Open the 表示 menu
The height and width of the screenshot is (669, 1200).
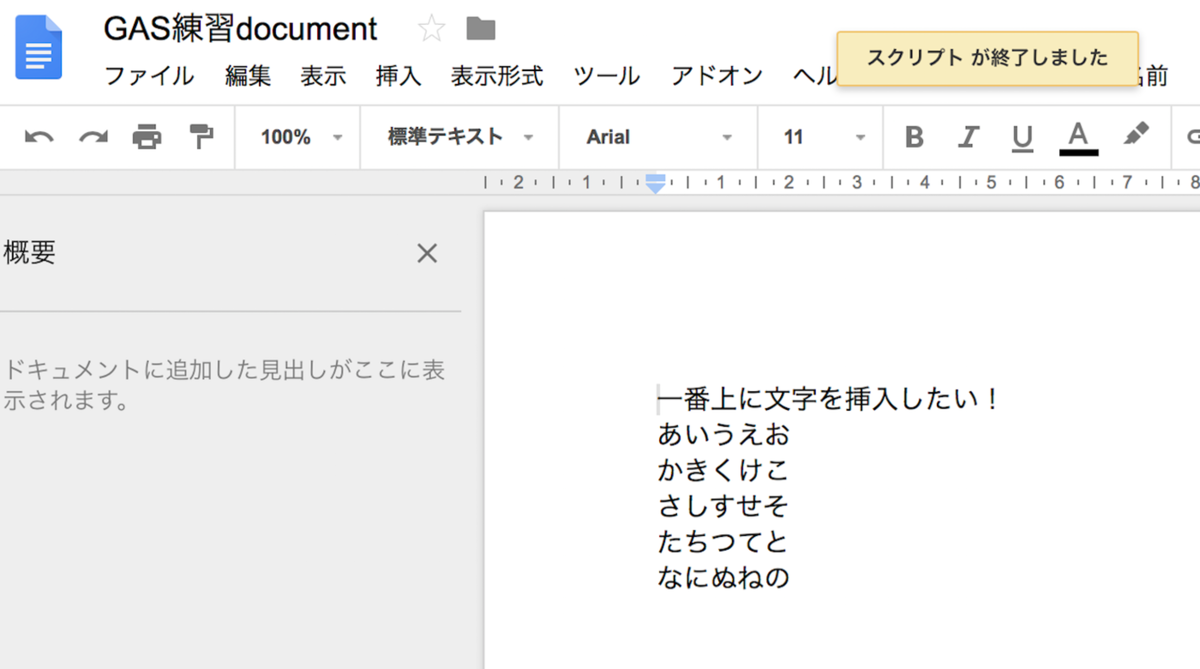pos(323,76)
